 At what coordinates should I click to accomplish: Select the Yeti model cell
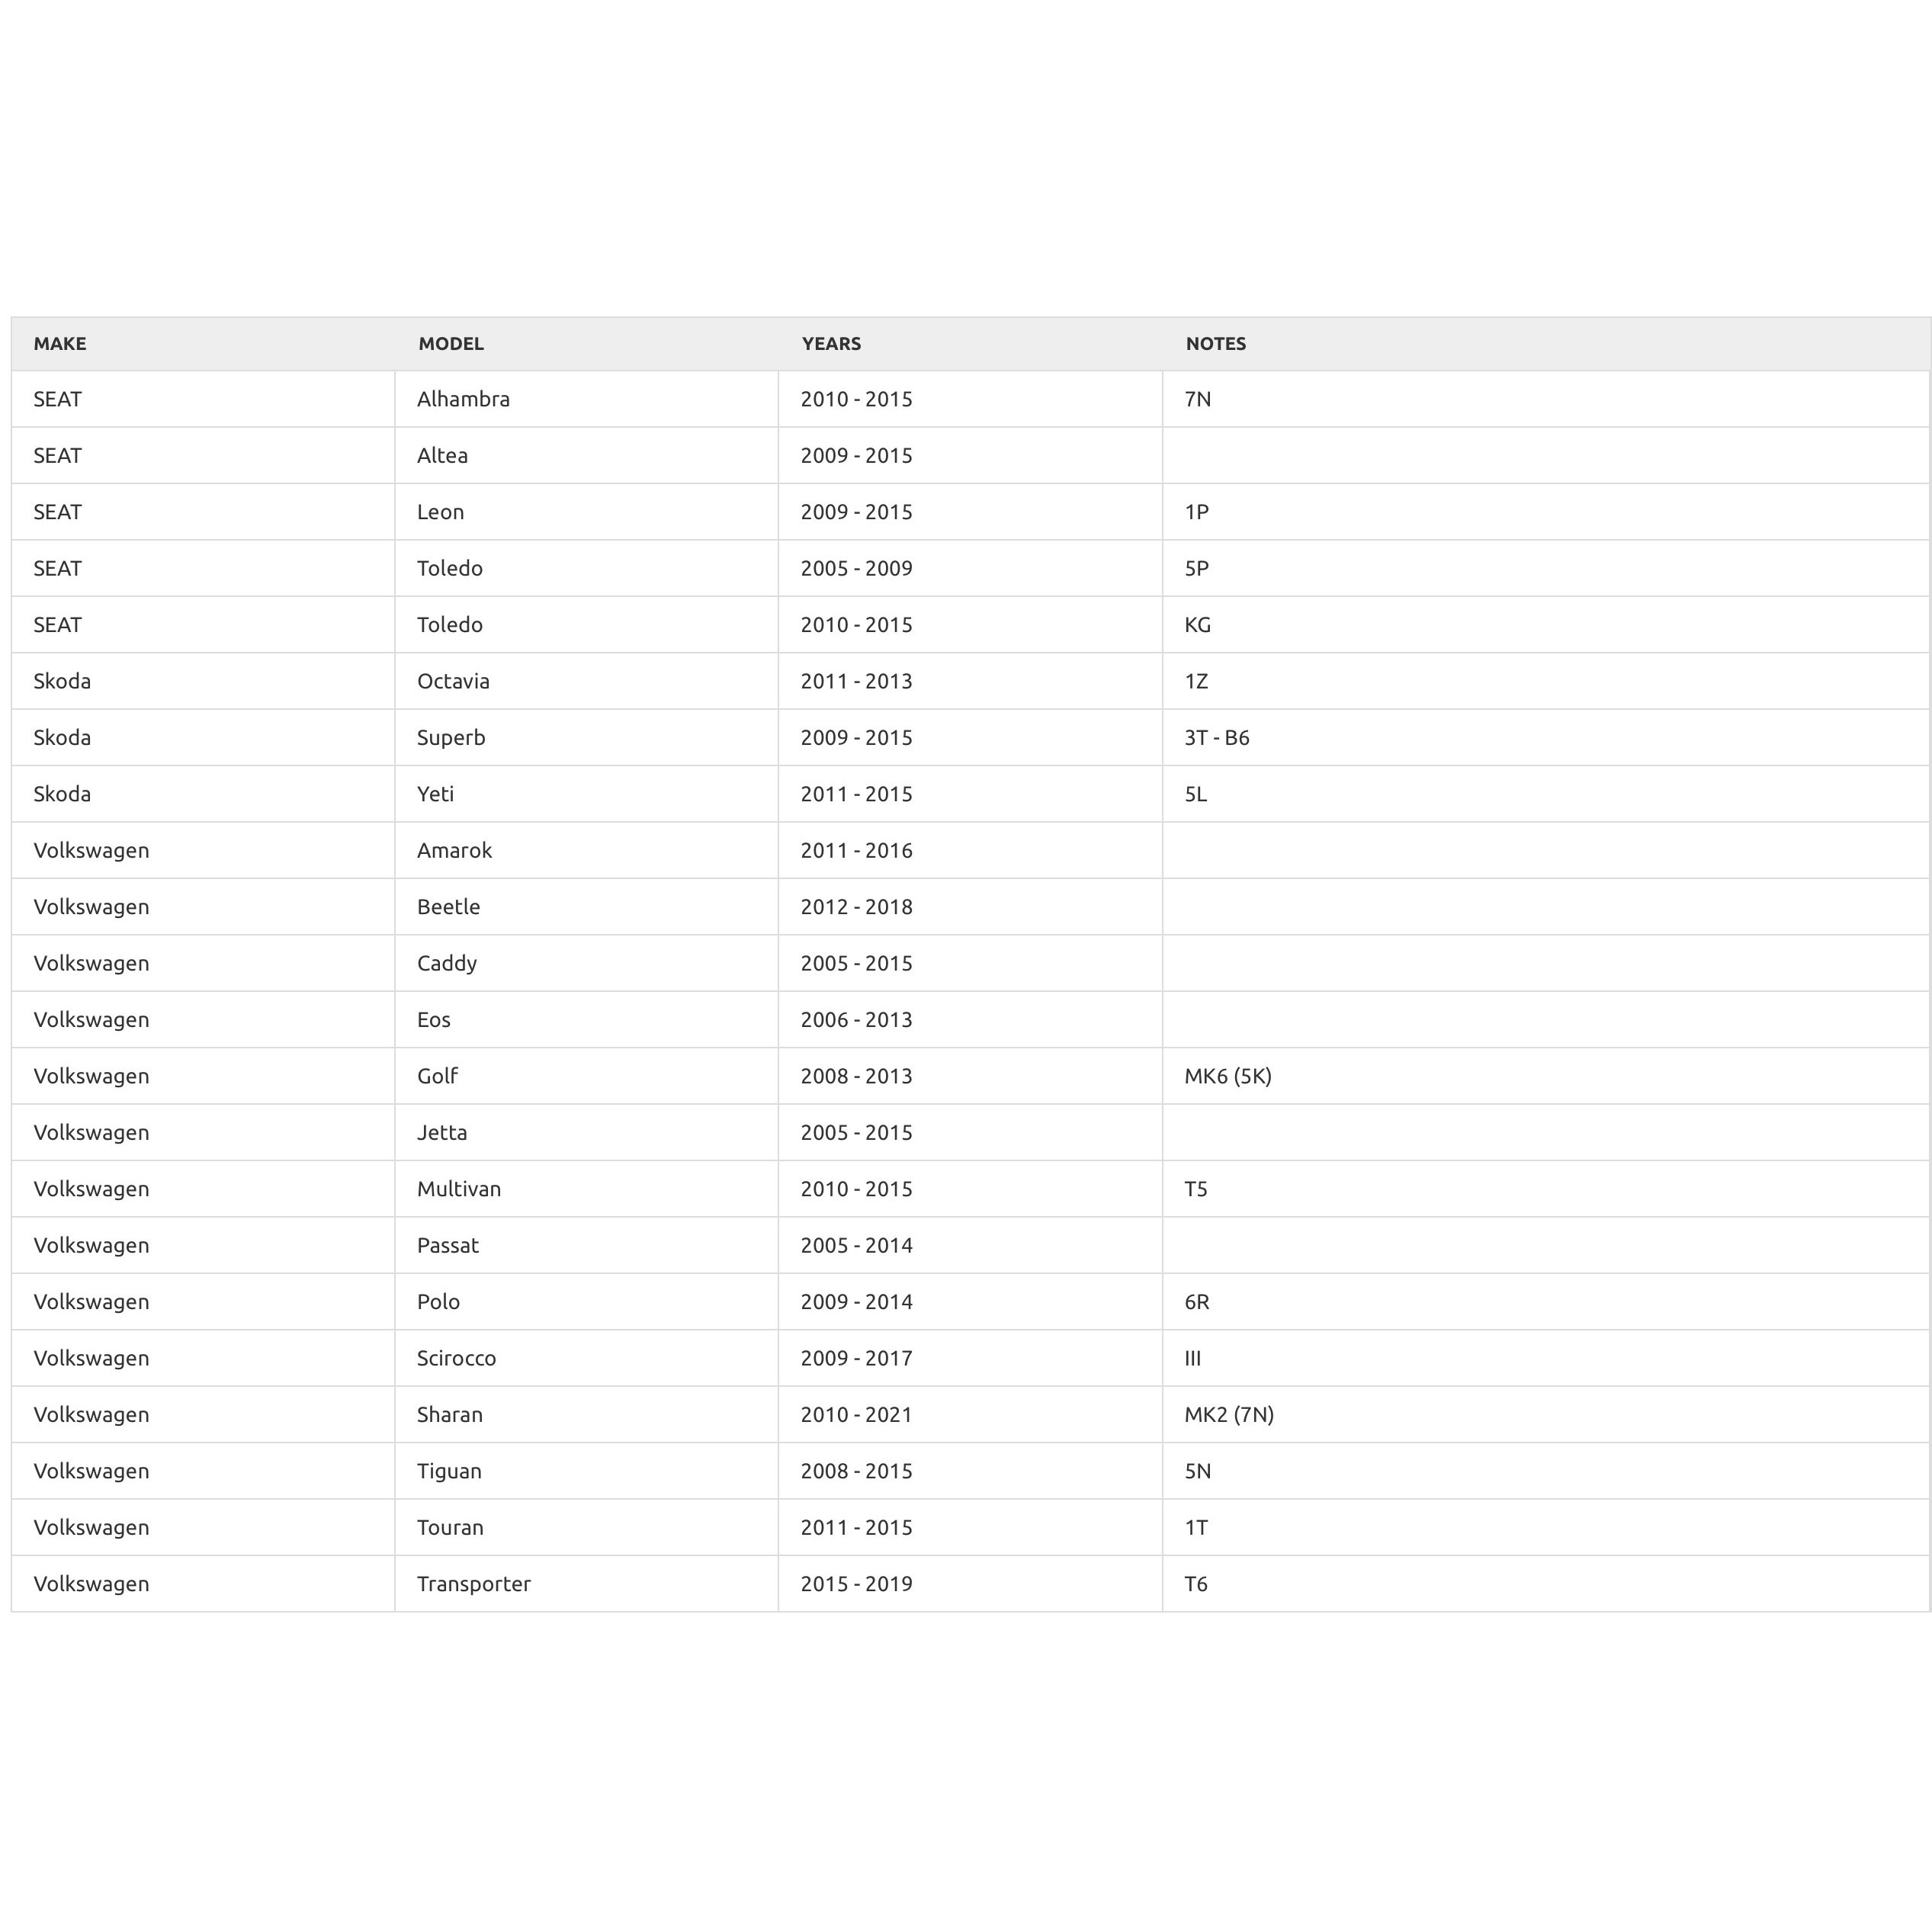(435, 794)
